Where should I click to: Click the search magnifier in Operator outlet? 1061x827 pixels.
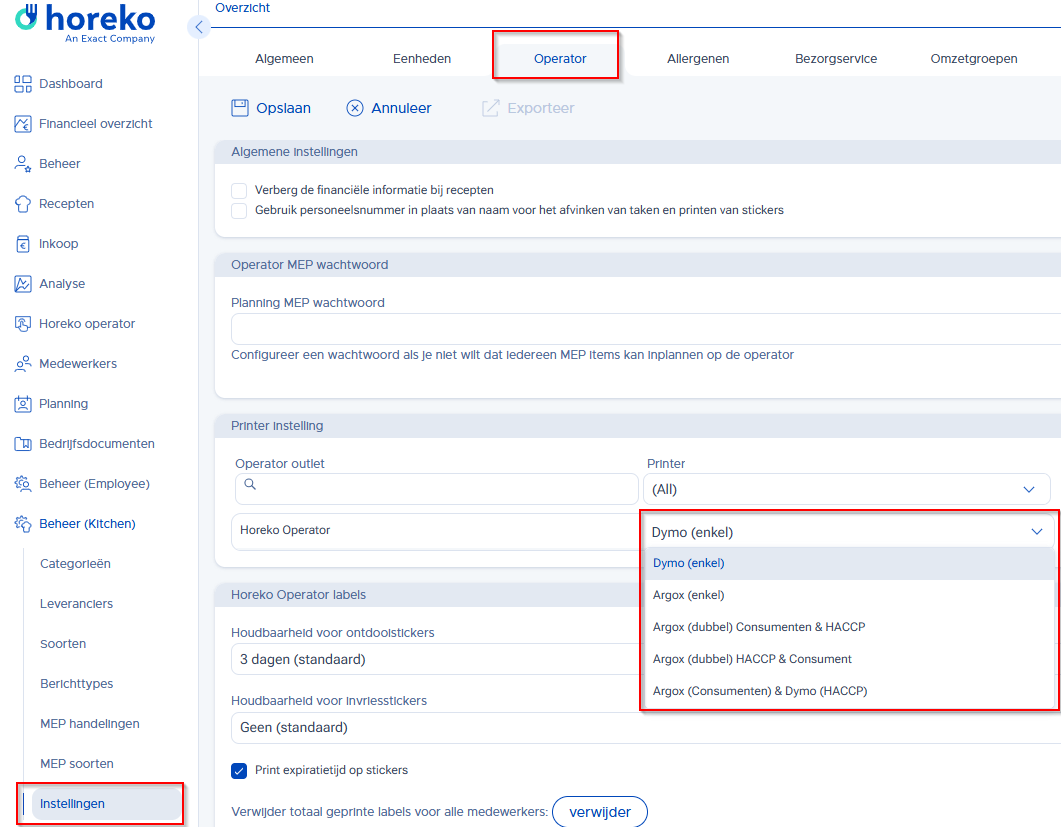(250, 484)
